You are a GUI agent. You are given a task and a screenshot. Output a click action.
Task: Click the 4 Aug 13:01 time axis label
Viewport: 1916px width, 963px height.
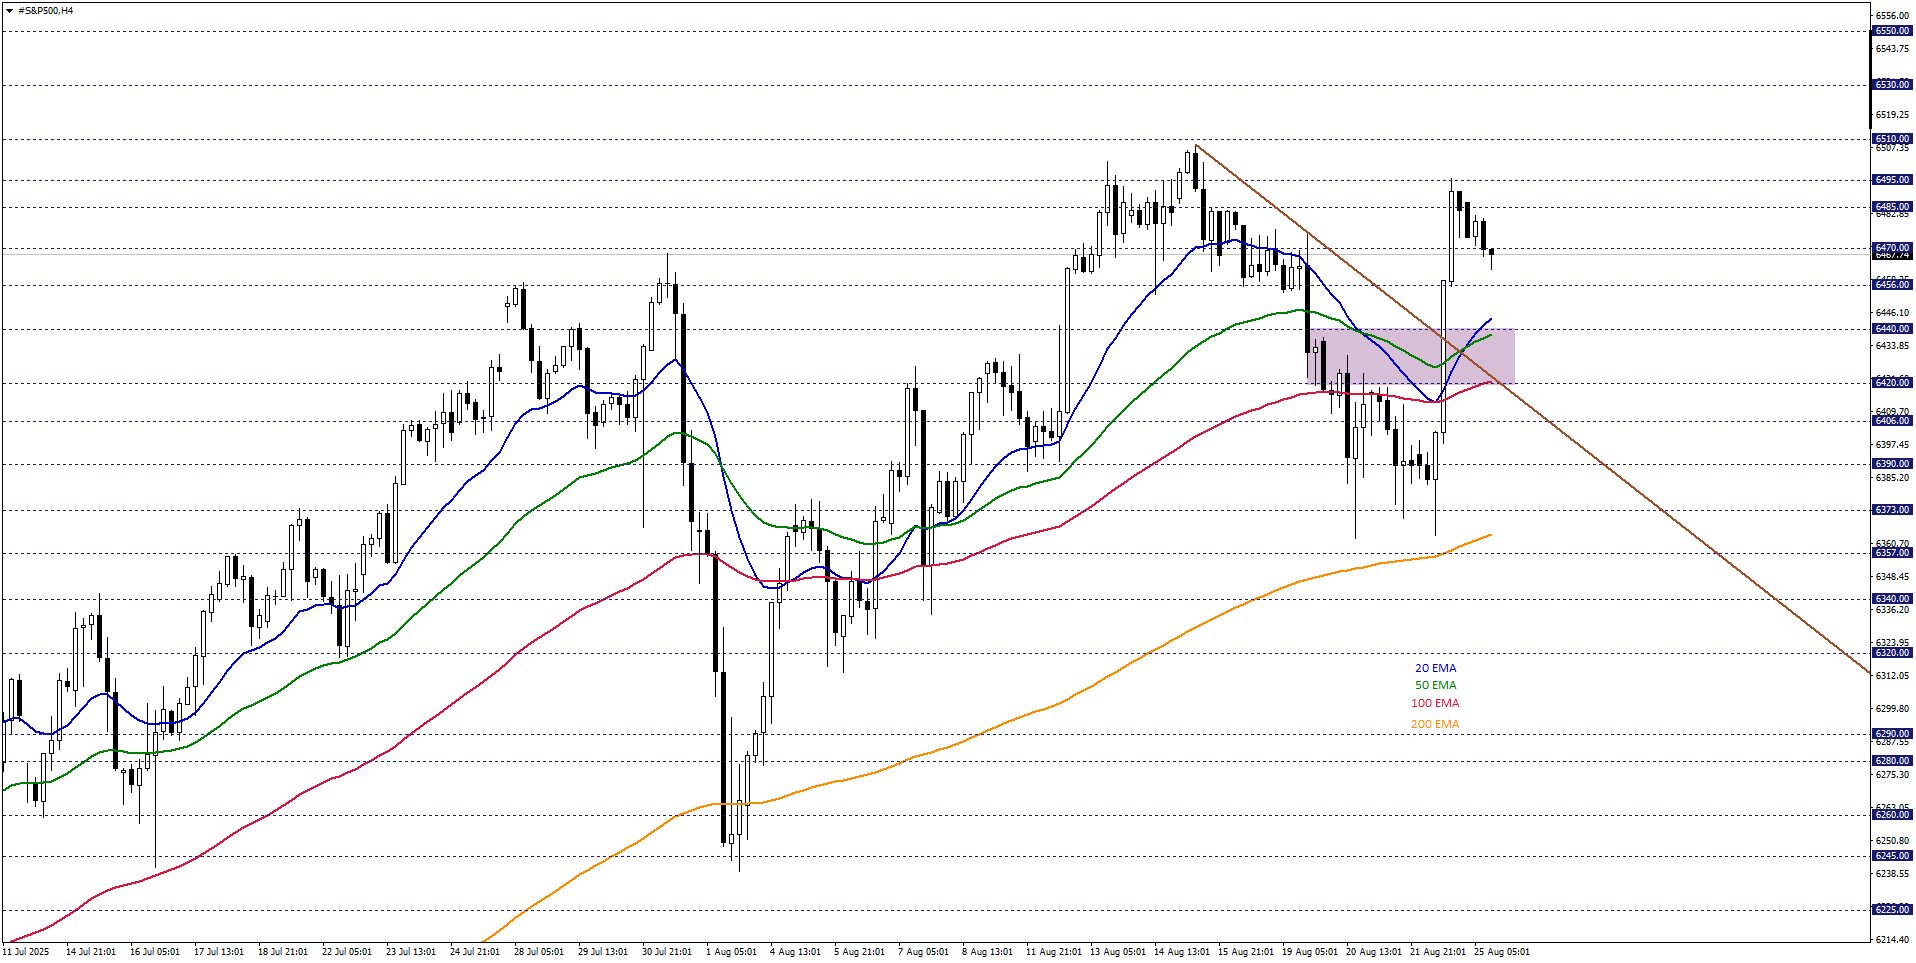[x=796, y=952]
